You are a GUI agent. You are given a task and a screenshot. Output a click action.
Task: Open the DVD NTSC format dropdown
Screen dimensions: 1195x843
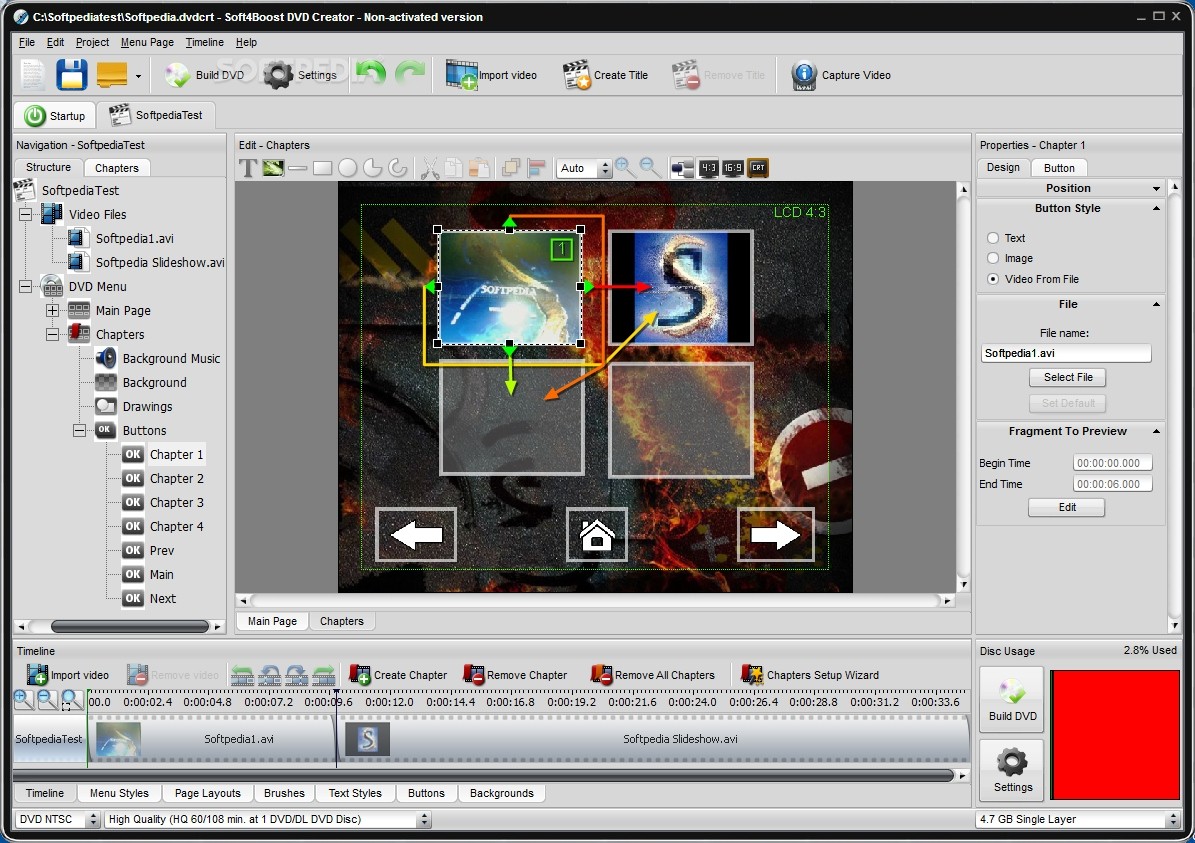[x=94, y=819]
